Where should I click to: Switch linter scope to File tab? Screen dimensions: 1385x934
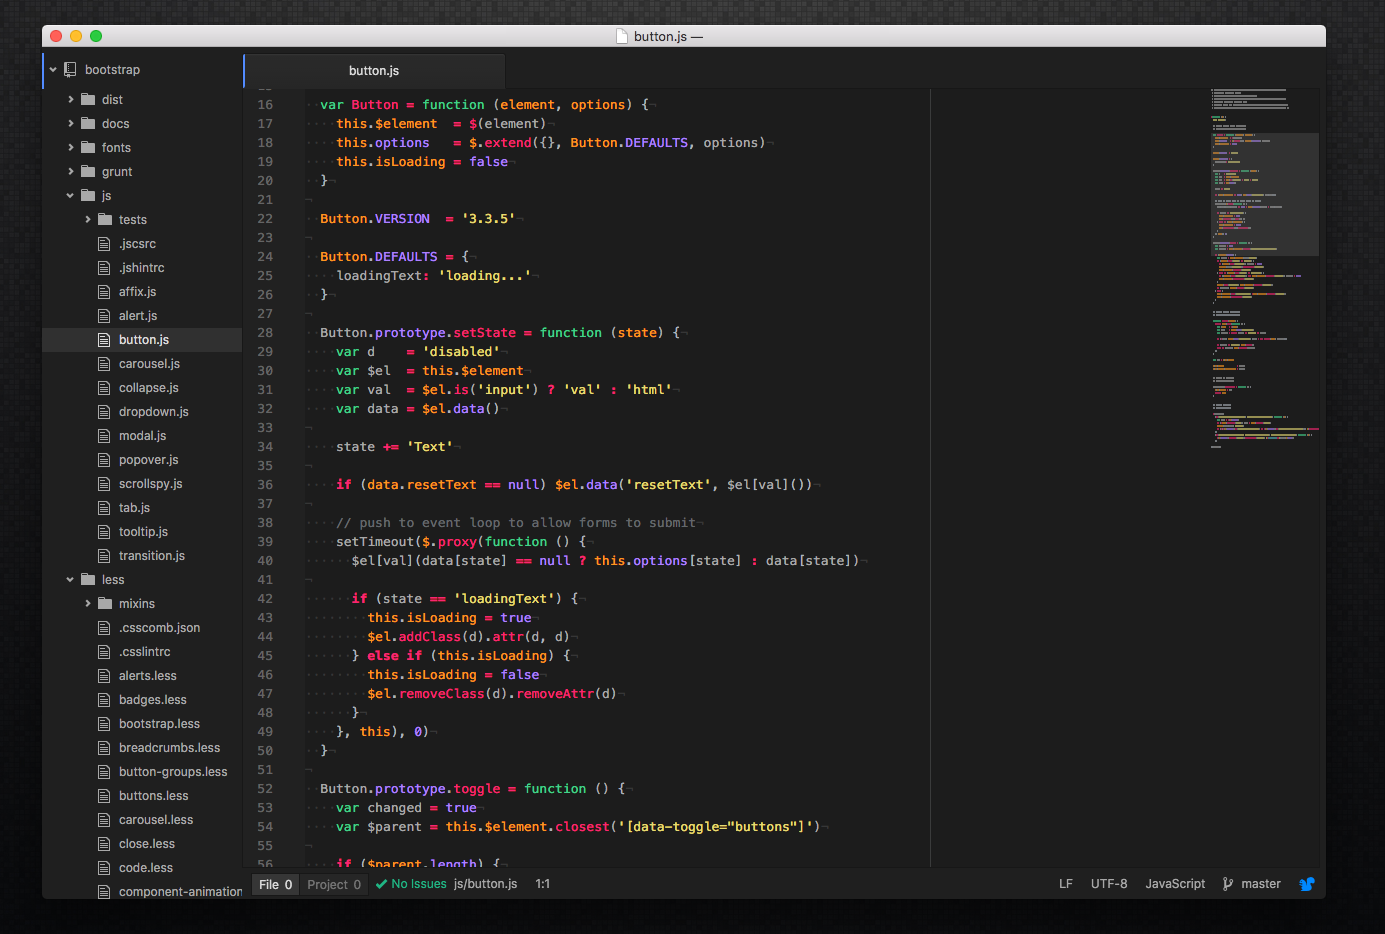(x=275, y=884)
